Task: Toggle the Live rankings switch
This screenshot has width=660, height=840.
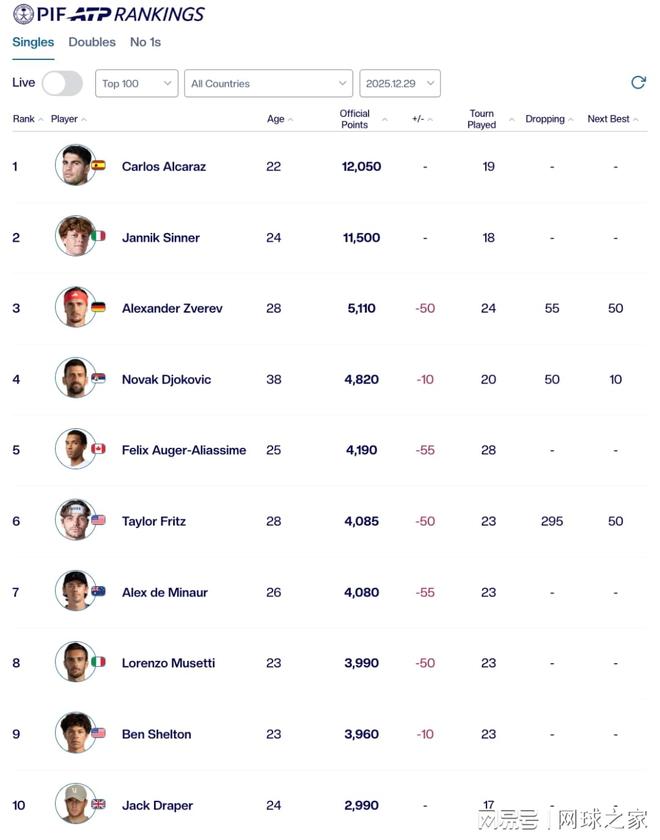Action: point(62,83)
